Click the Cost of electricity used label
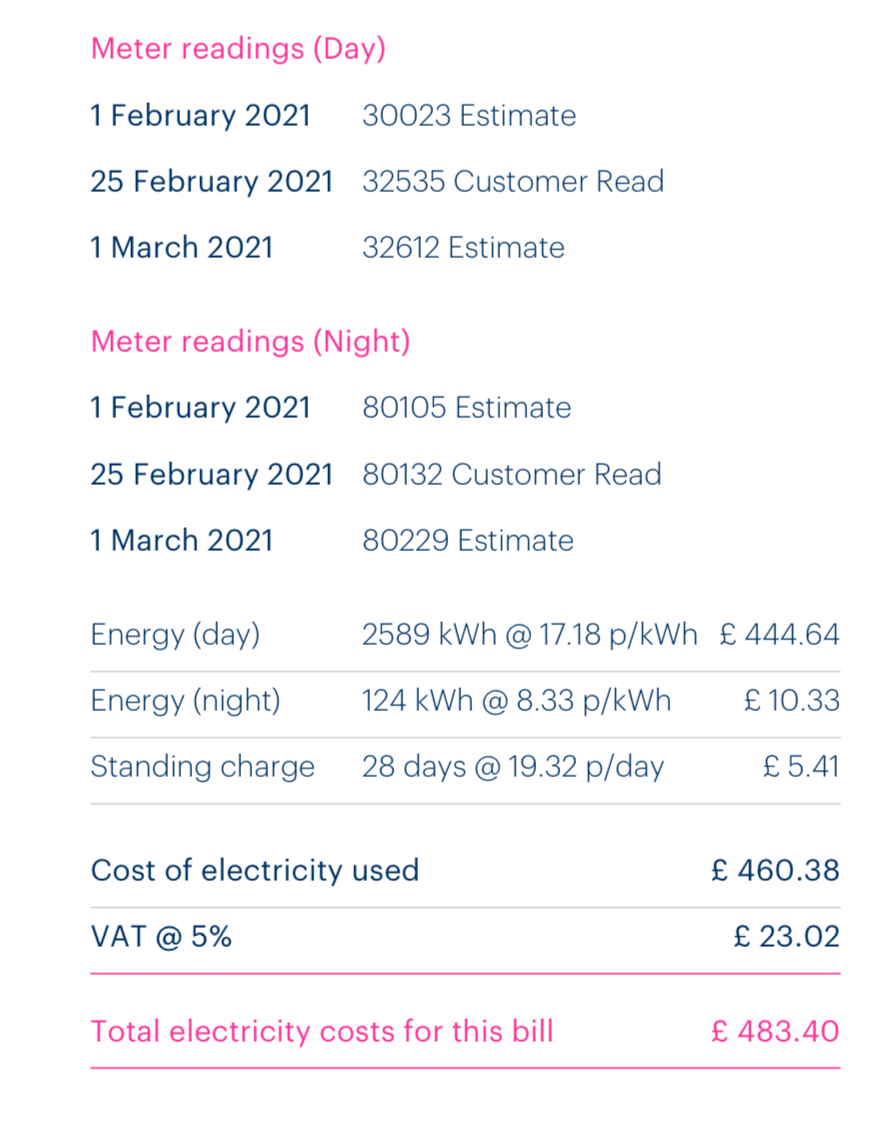Screen dimensions: 883x1127 (255, 871)
